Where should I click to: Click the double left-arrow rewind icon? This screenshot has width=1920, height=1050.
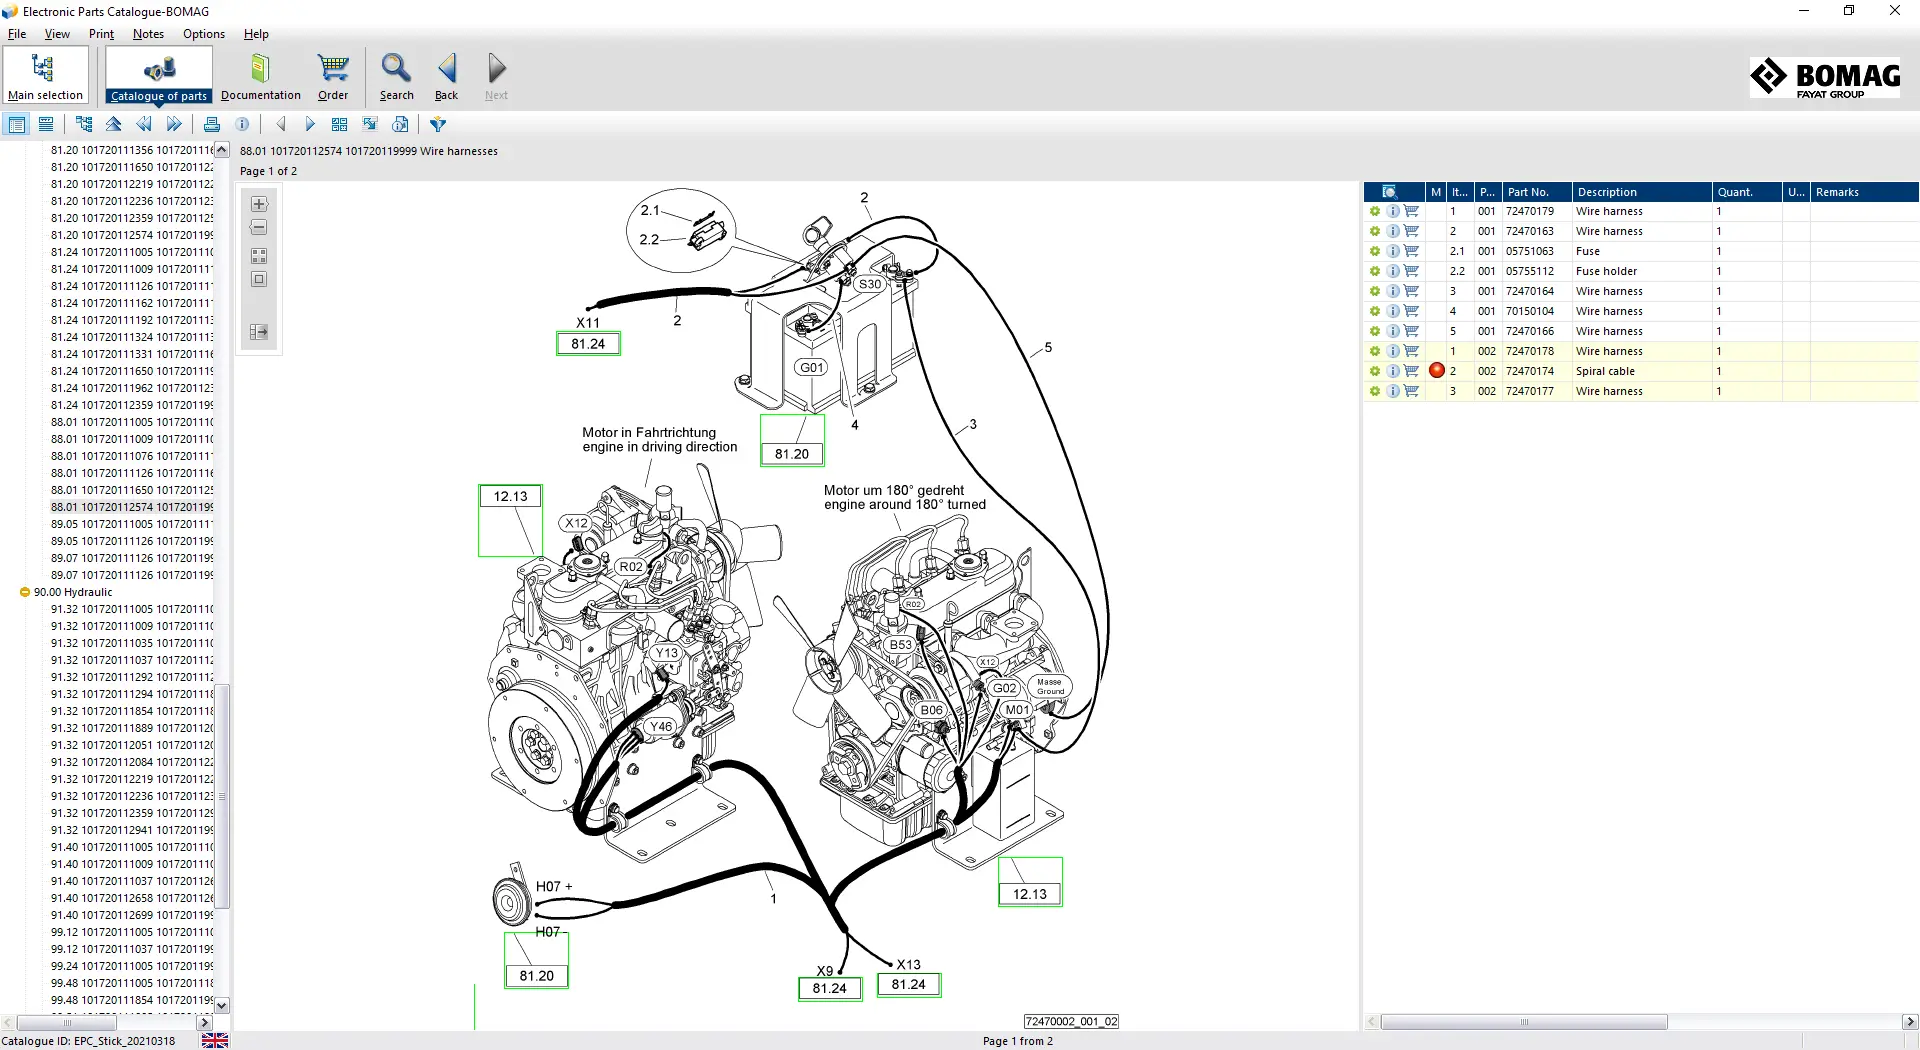click(144, 124)
